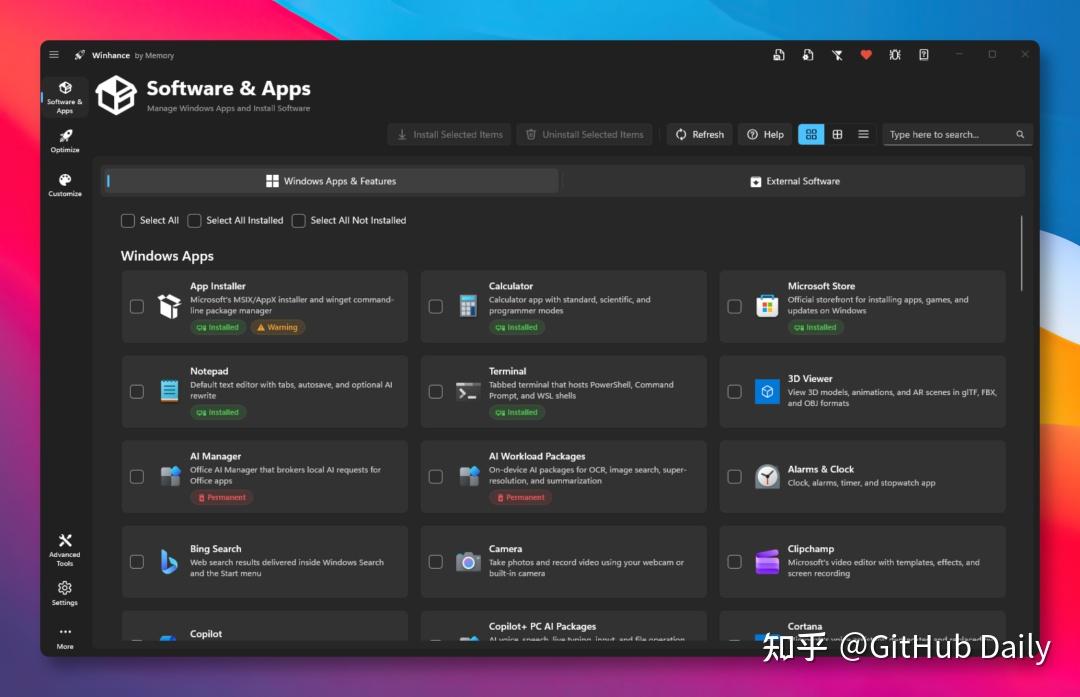Switch to compact table grid view
Image resolution: width=1080 pixels, height=697 pixels.
[838, 134]
